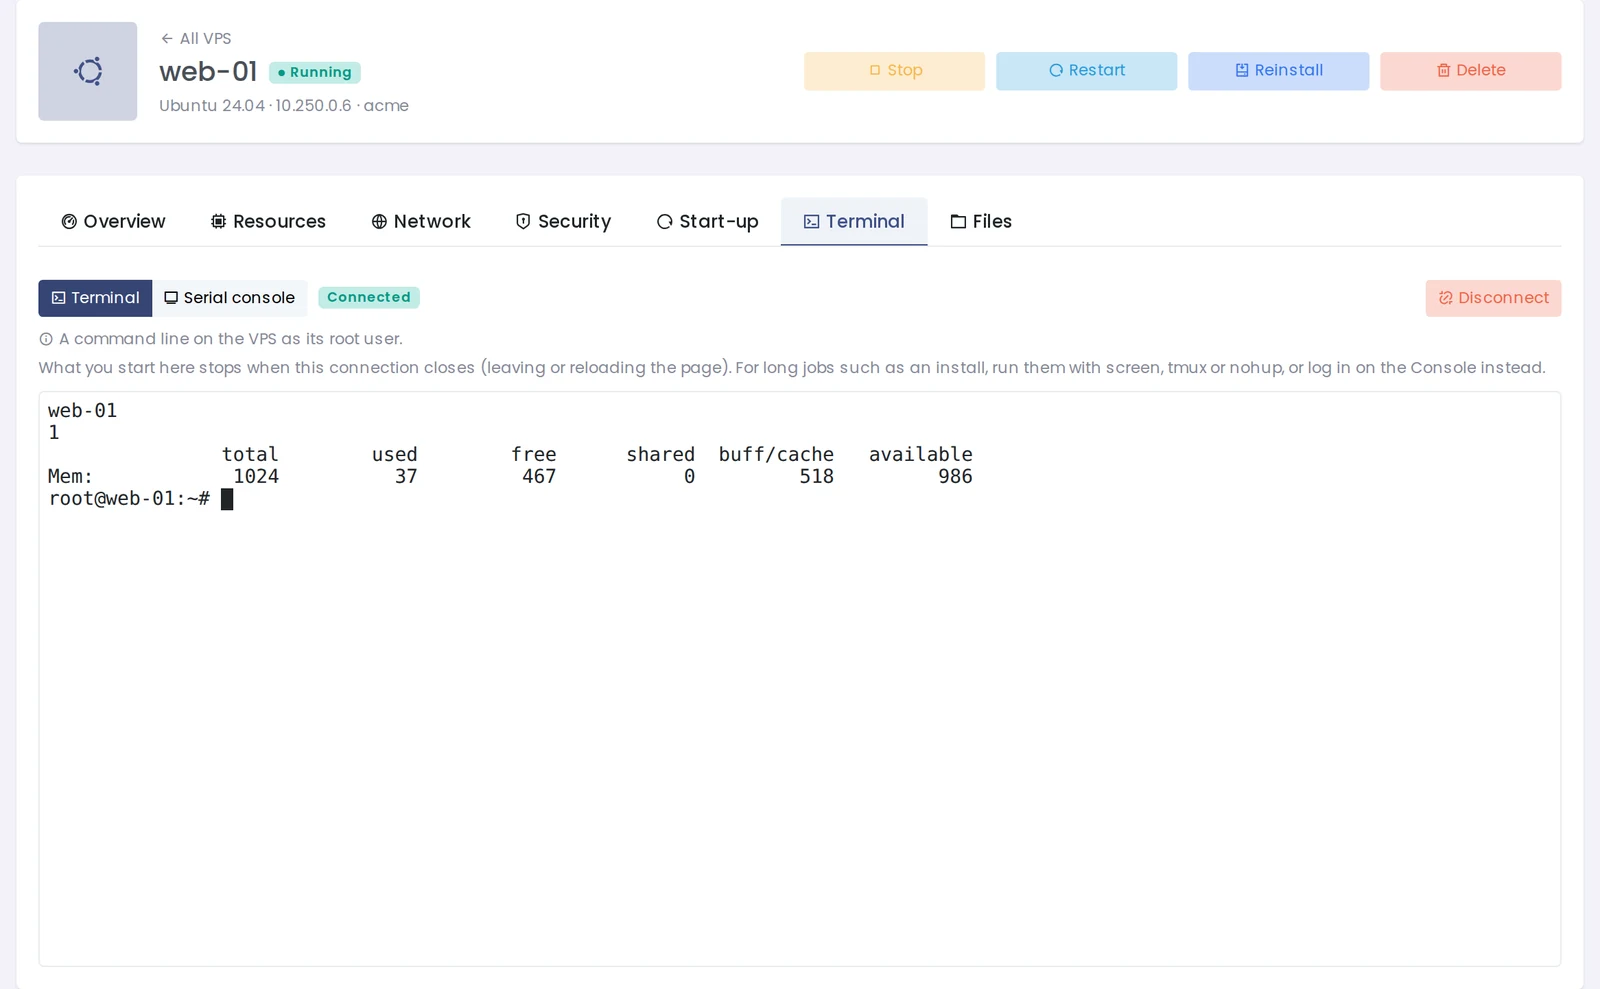Click the info icon beside command line note
This screenshot has width=1600, height=989.
(46, 339)
